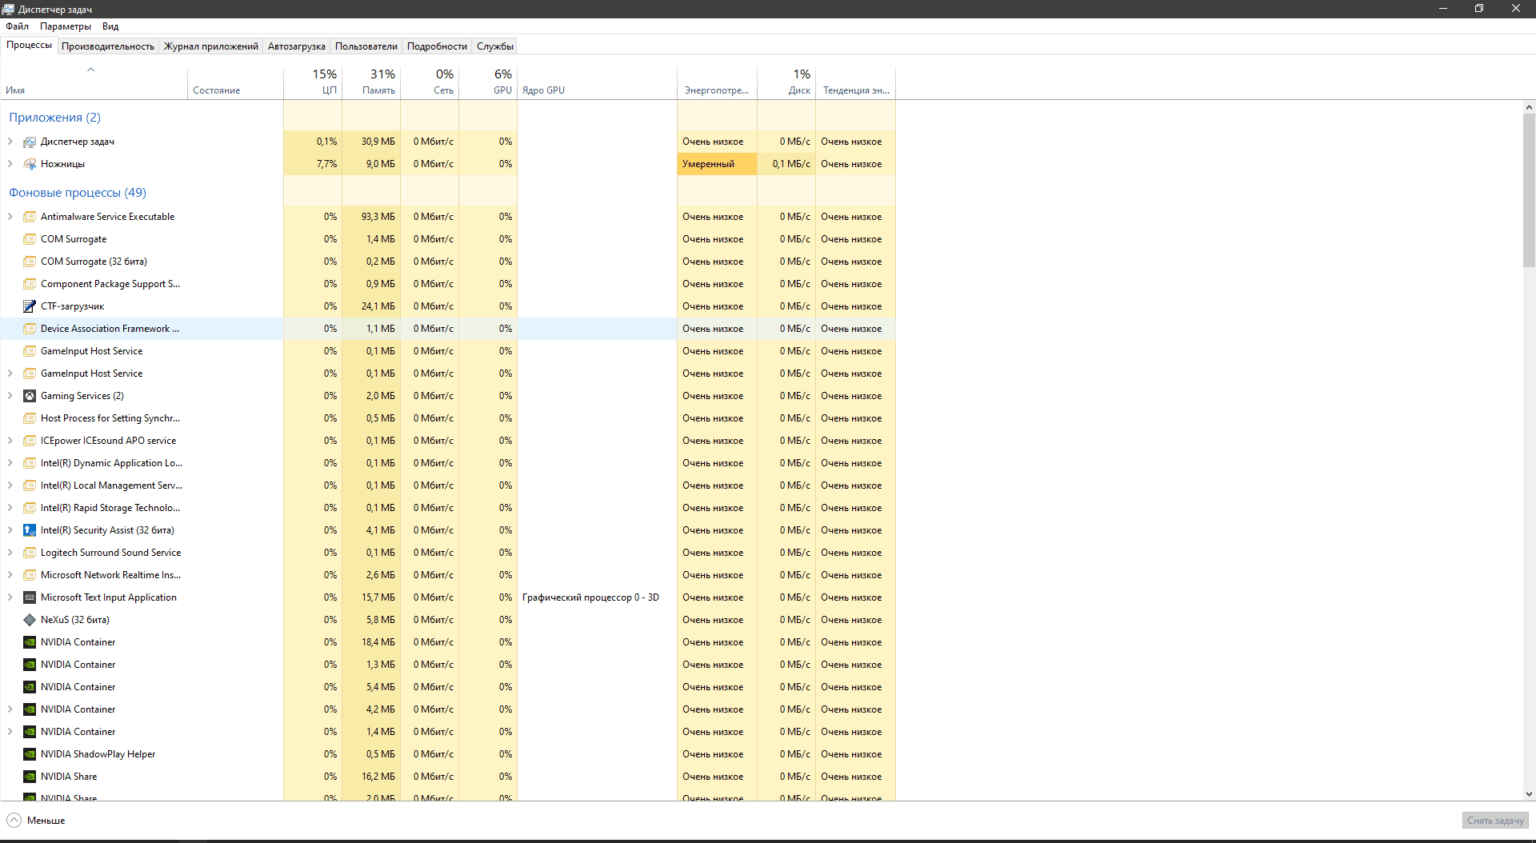The width and height of the screenshot is (1536, 843).
Task: Click the scrollbar up arrow
Action: click(1529, 106)
